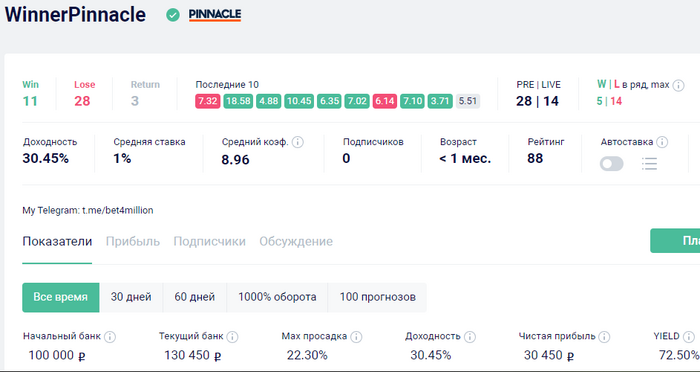The image size is (700, 372).
Task: Click the Pinnacle bookmaker logo
Action: click(215, 15)
